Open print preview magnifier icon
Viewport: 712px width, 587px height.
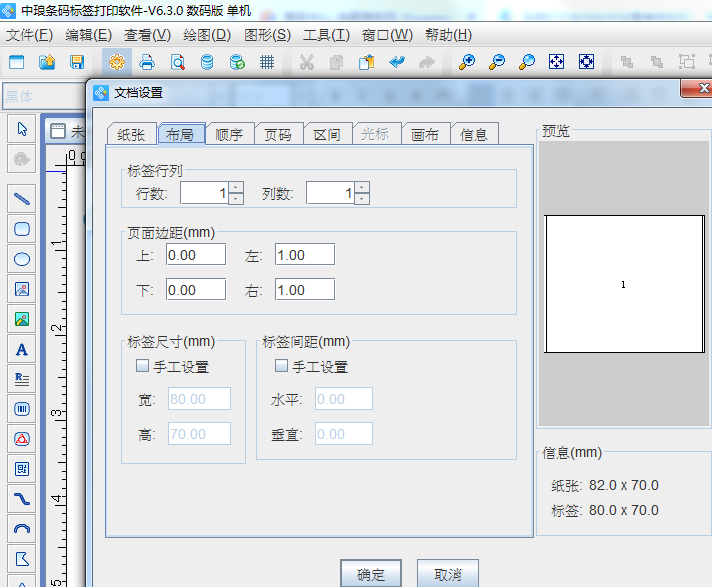coord(177,62)
